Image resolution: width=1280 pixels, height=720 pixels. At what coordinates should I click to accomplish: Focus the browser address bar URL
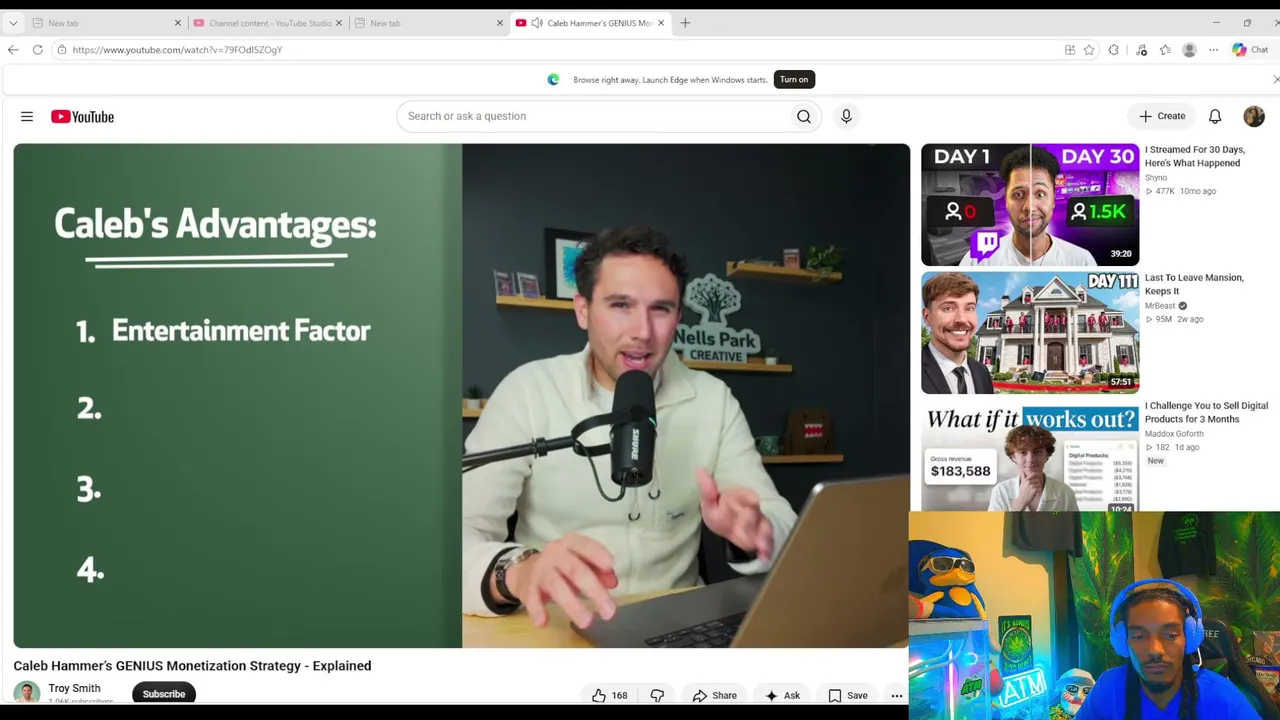coord(177,50)
